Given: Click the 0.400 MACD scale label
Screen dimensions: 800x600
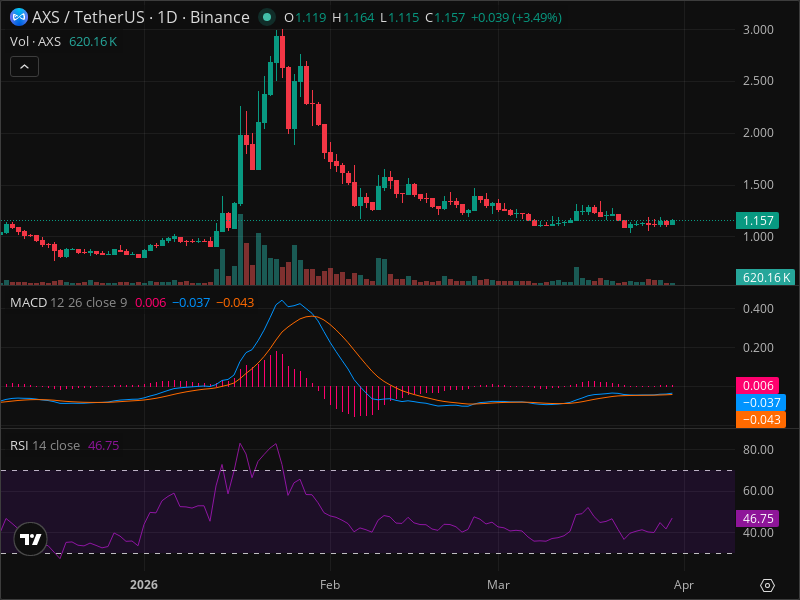Looking at the screenshot, I should [758, 309].
